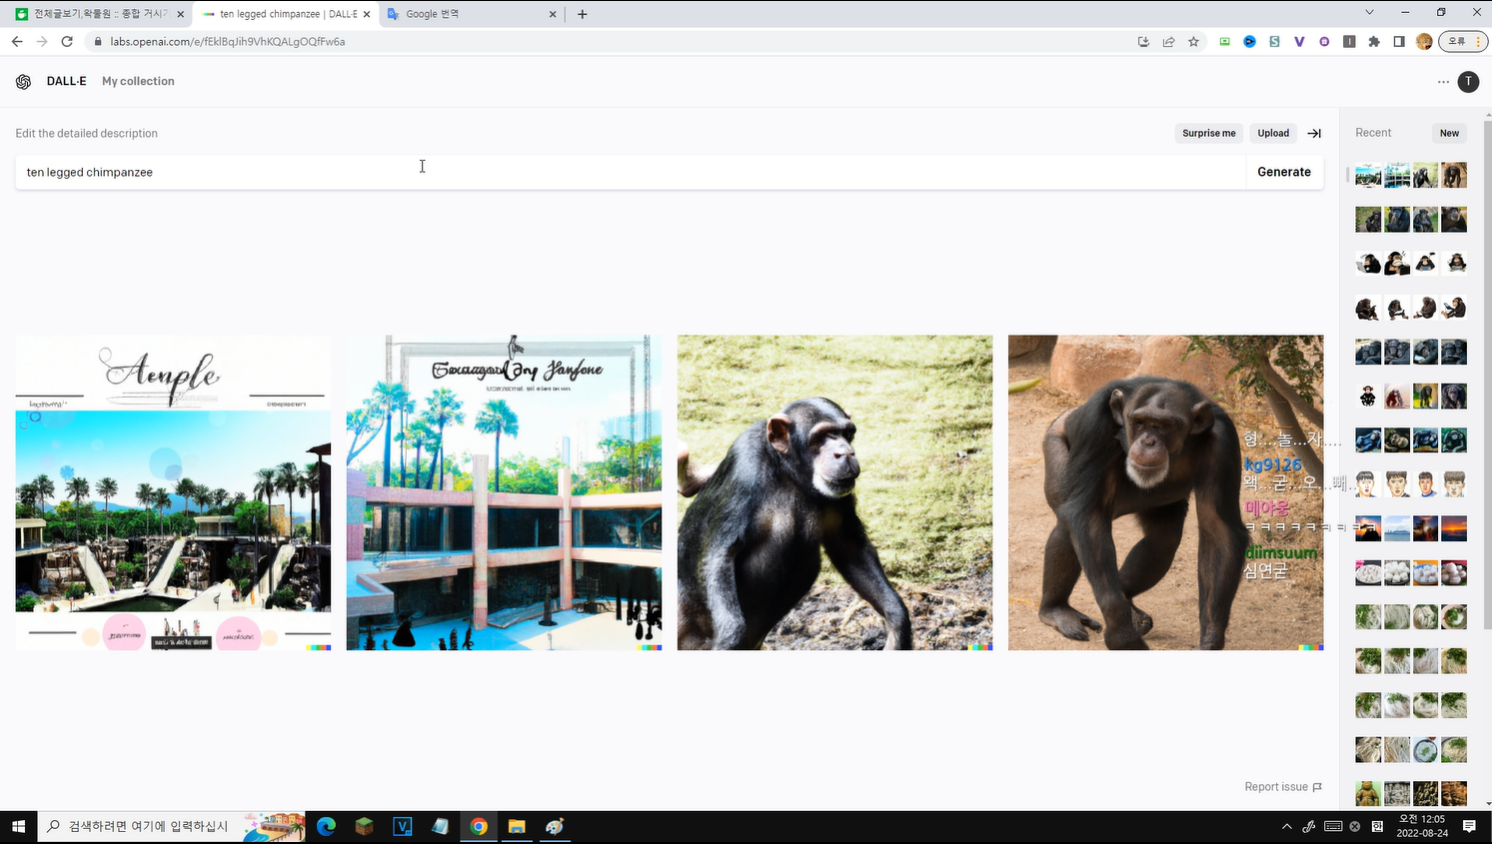Click the install app icon in address bar
The height and width of the screenshot is (844, 1492).
click(1143, 42)
